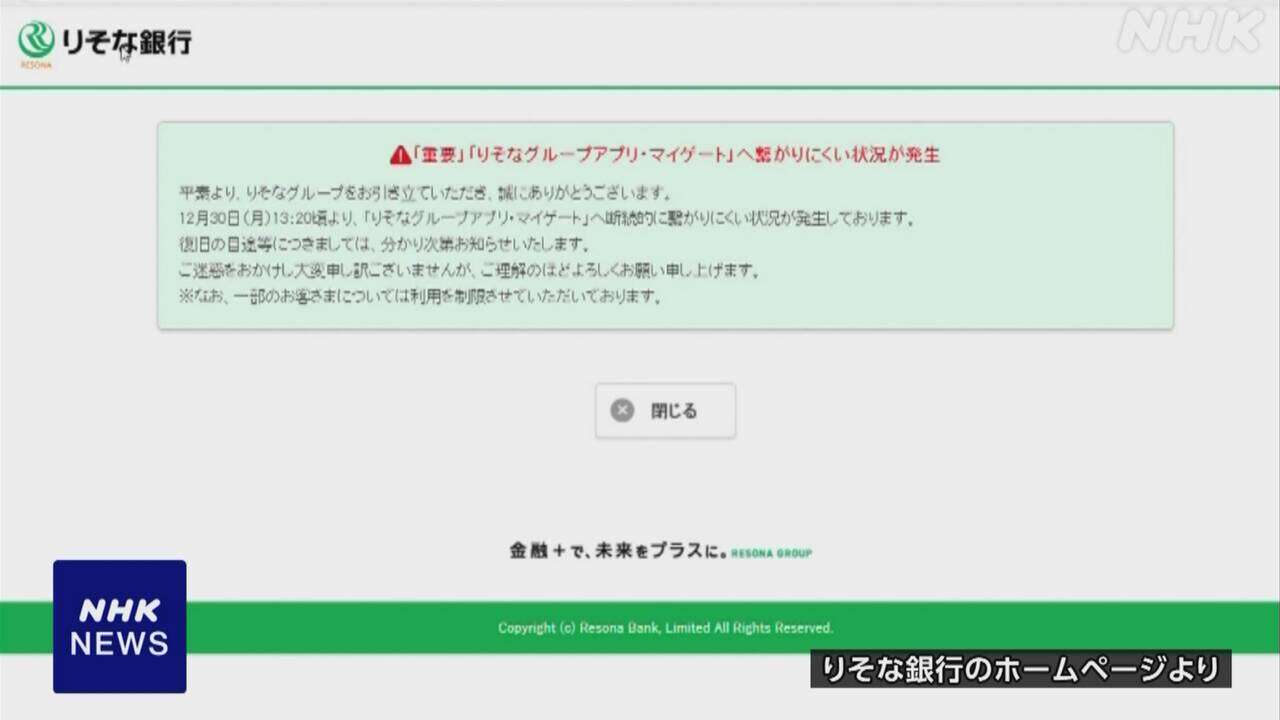Image resolution: width=1280 pixels, height=720 pixels.
Task: Click the red warning triangle icon
Action: click(x=400, y=155)
